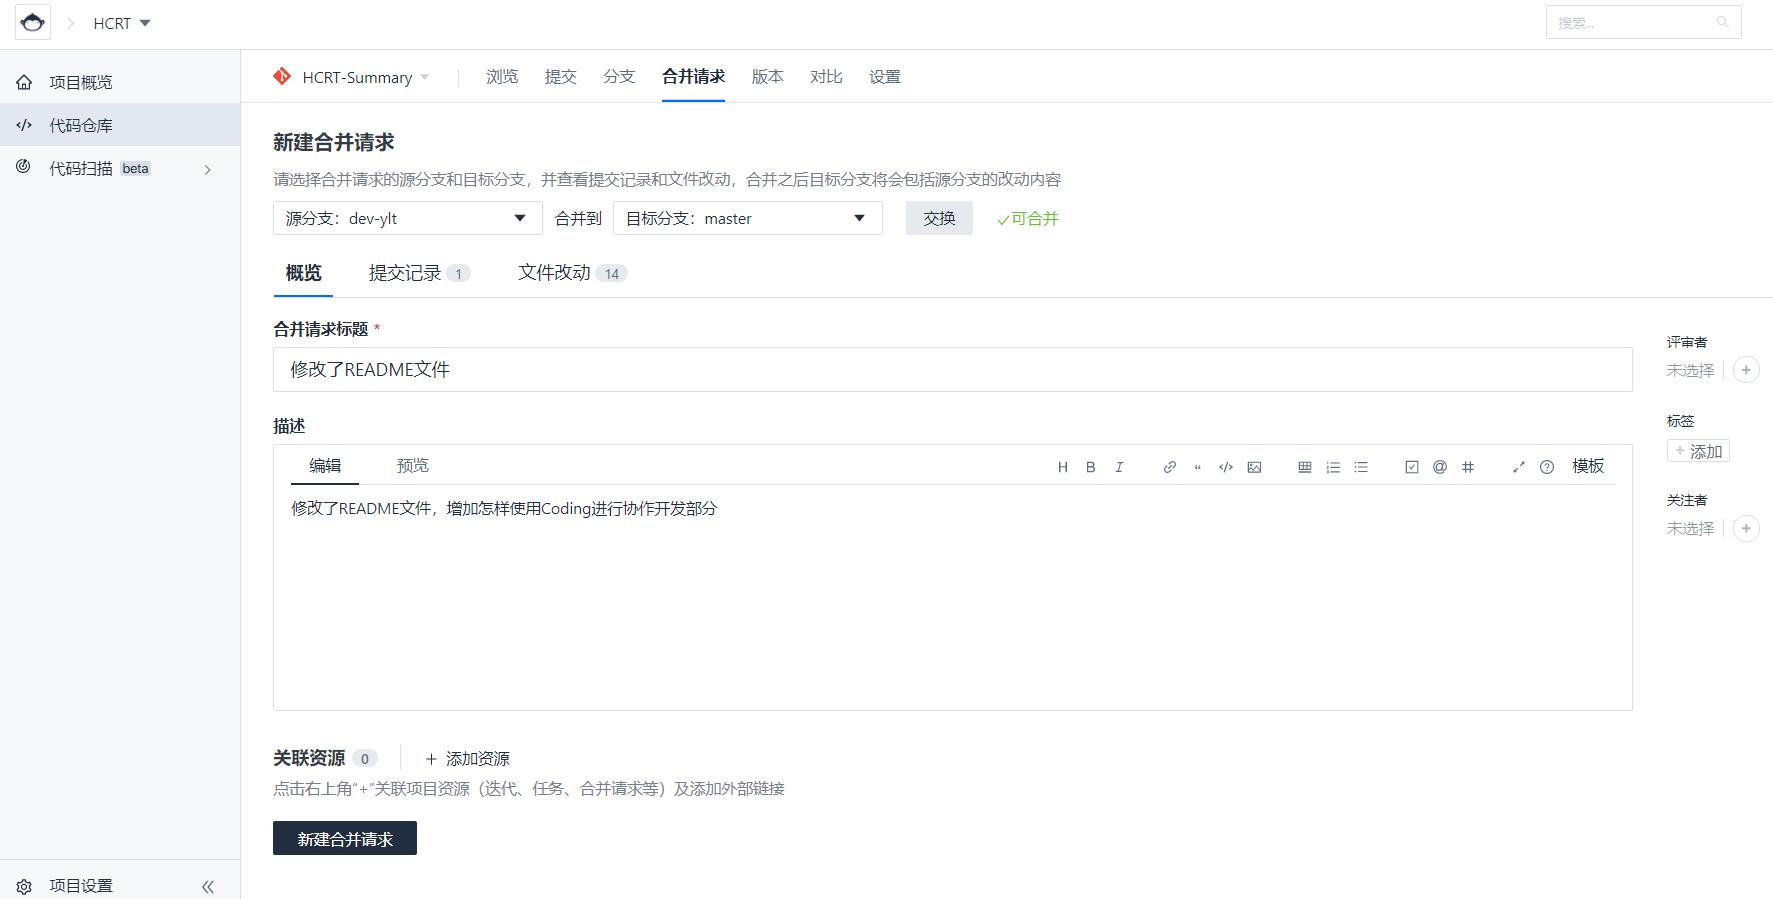Click the code icon beside 代码仓库
The image size is (1773, 899).
pyautogui.click(x=24, y=125)
